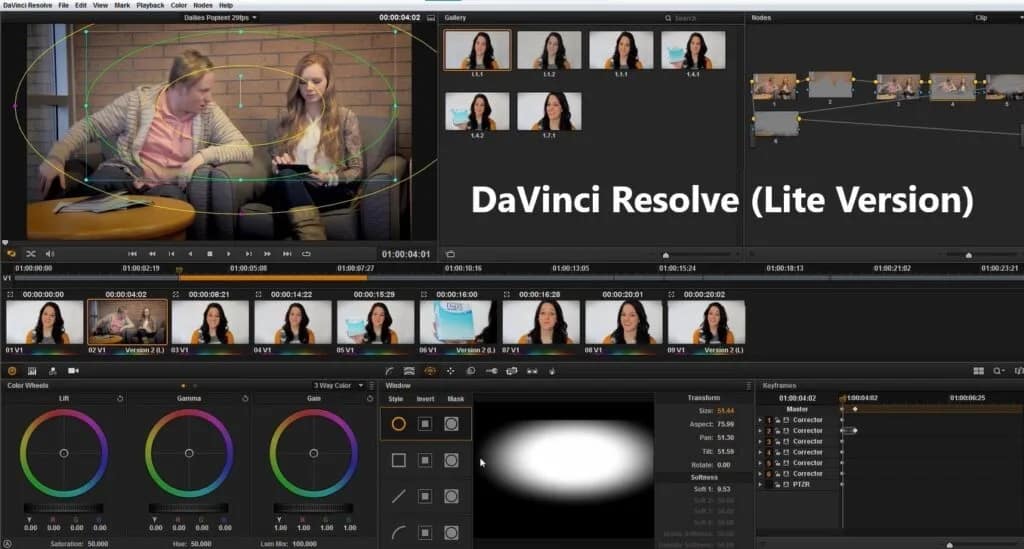
Task: Click the Soft 1 value 9.53
Action: click(x=724, y=489)
